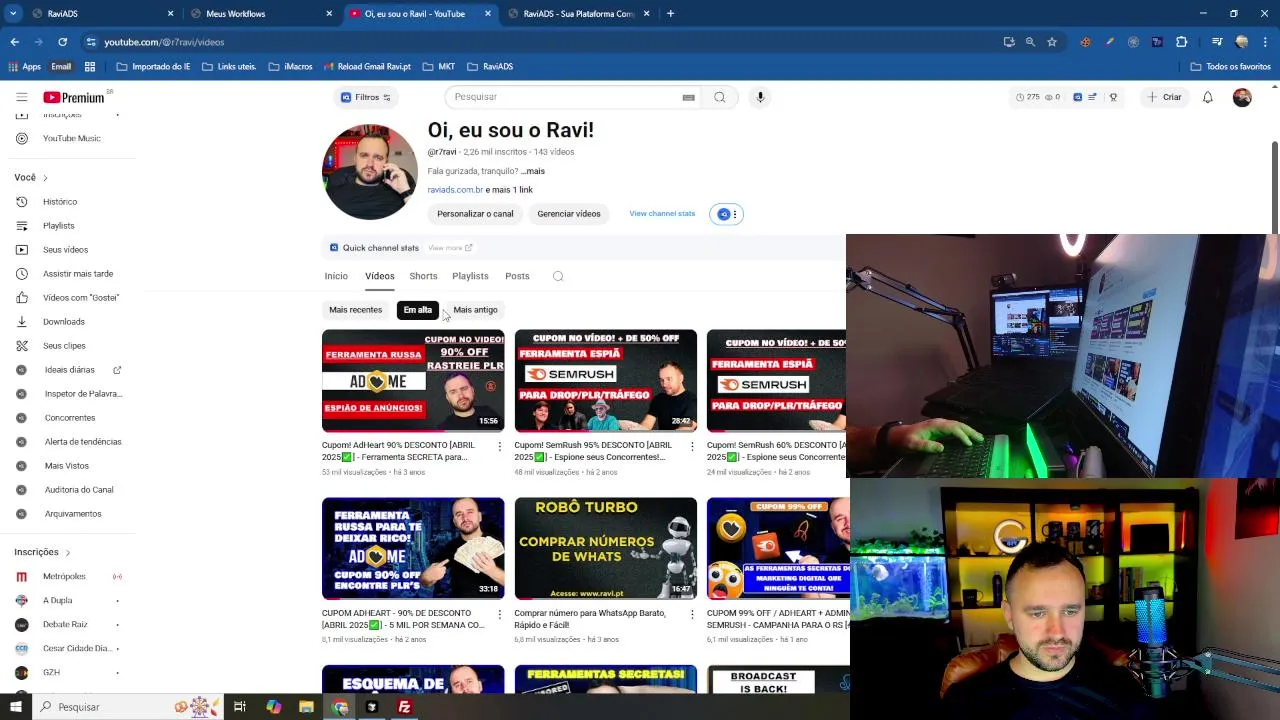Open options for Comprar número WhatsApp video

692,614
